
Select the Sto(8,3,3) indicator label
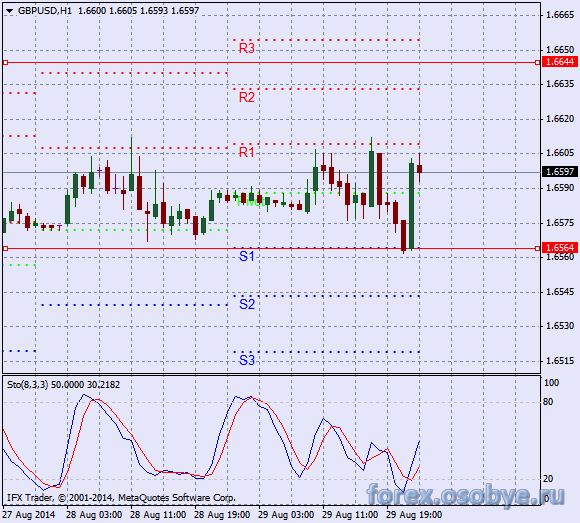tap(28, 385)
